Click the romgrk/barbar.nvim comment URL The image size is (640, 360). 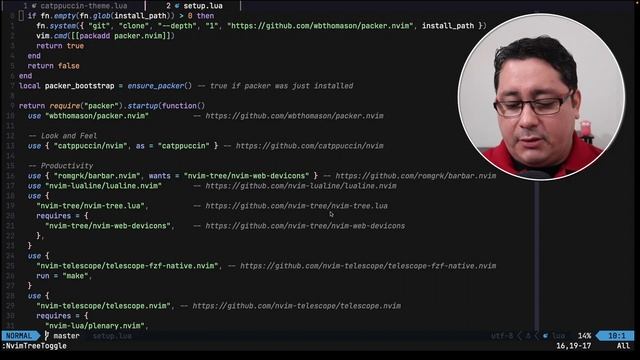(416, 176)
